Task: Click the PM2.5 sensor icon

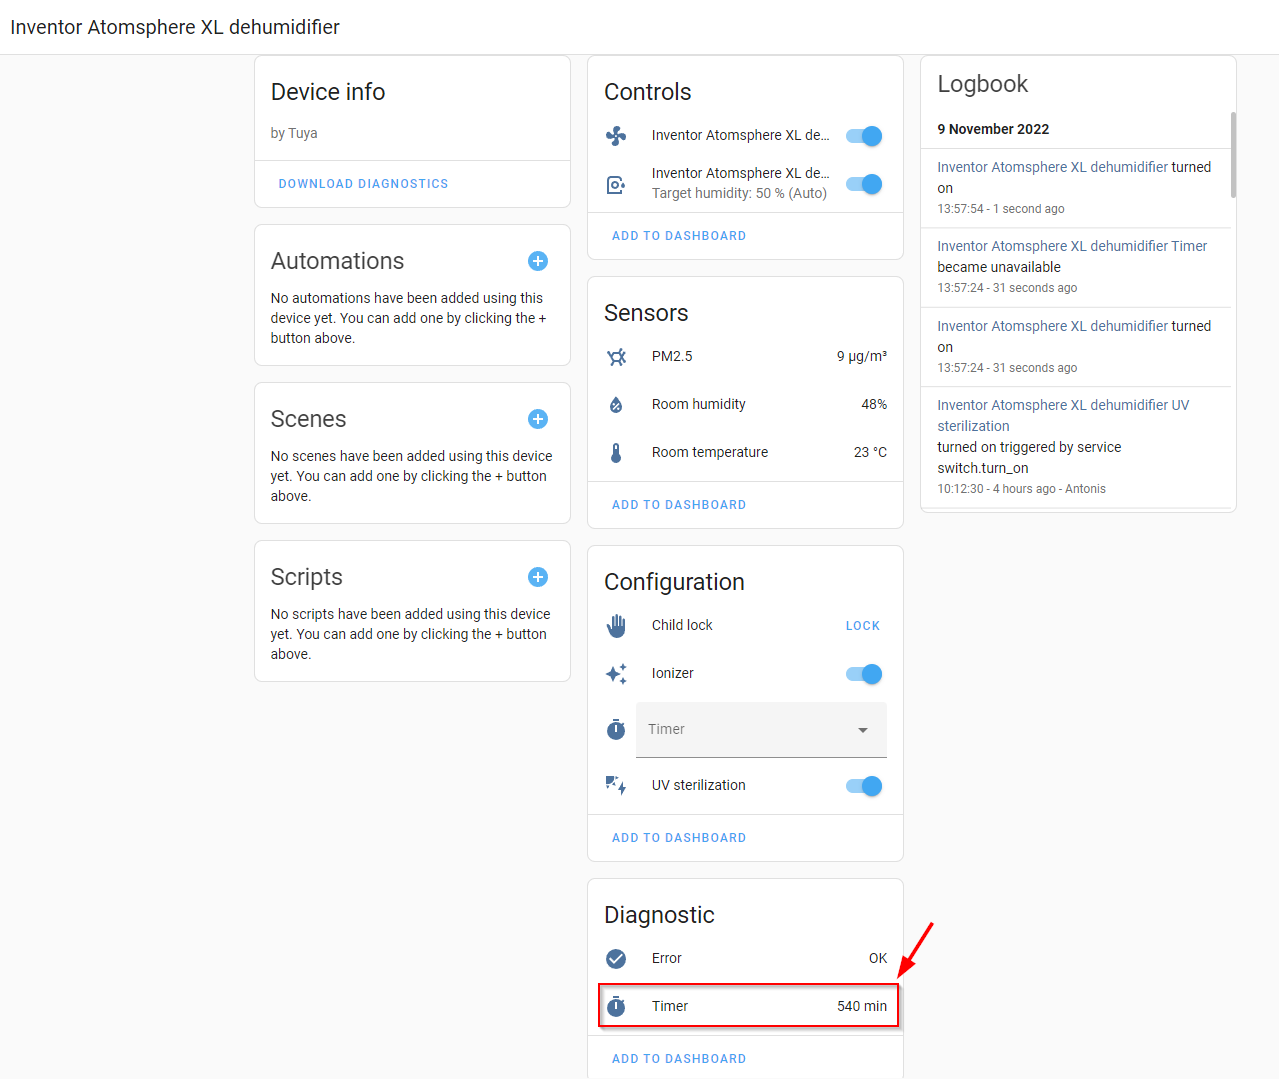Action: 616,356
